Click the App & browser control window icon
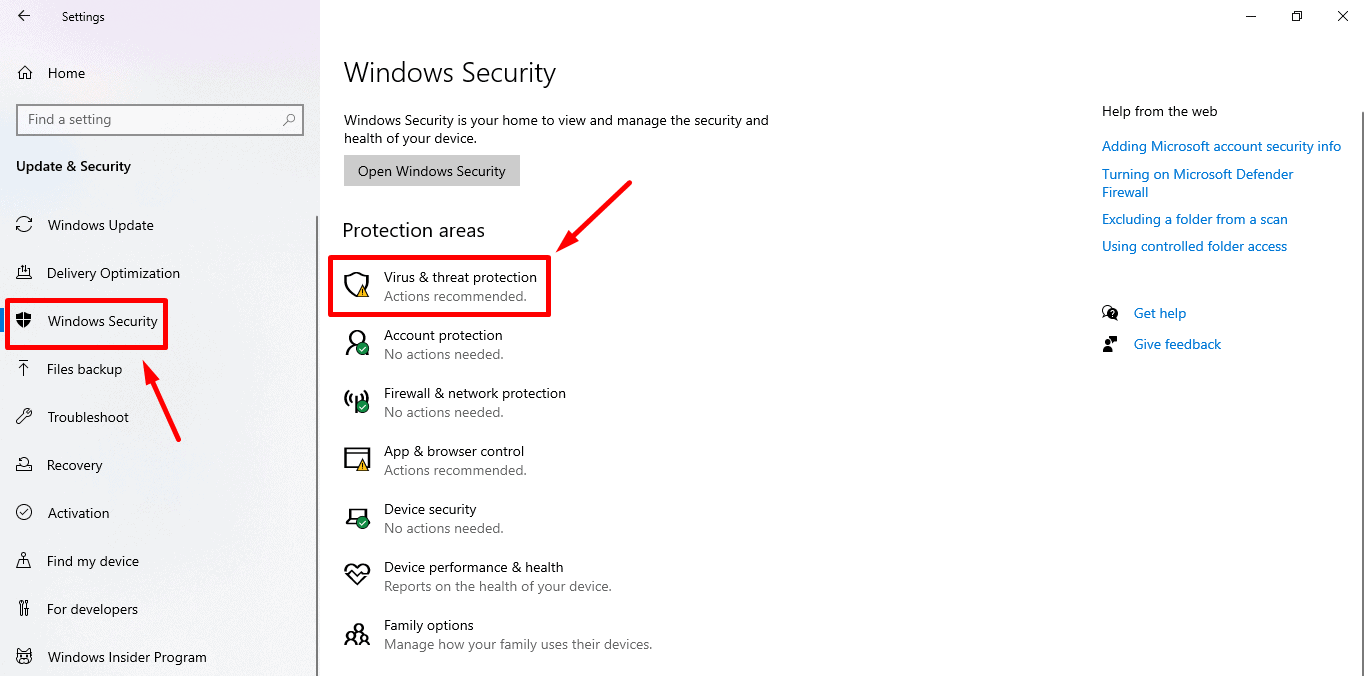This screenshot has width=1365, height=676. point(357,460)
